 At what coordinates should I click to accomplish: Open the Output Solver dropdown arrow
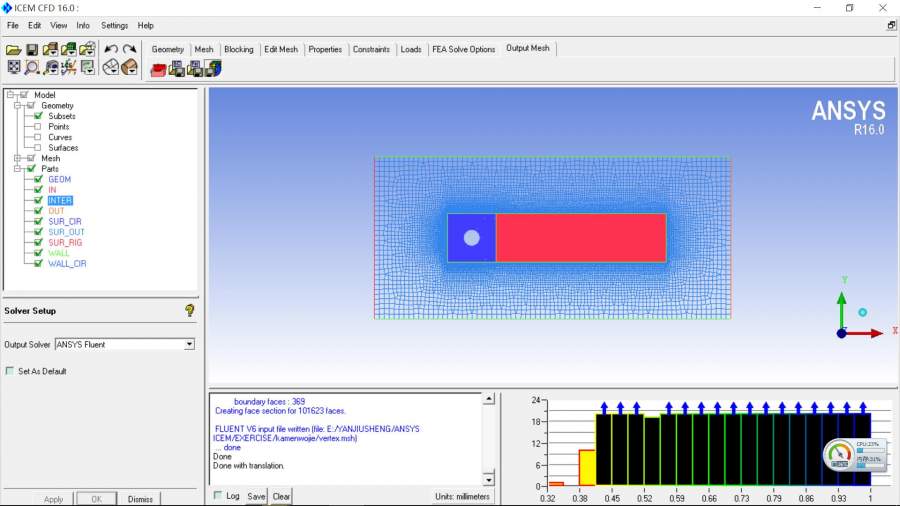[x=189, y=344]
